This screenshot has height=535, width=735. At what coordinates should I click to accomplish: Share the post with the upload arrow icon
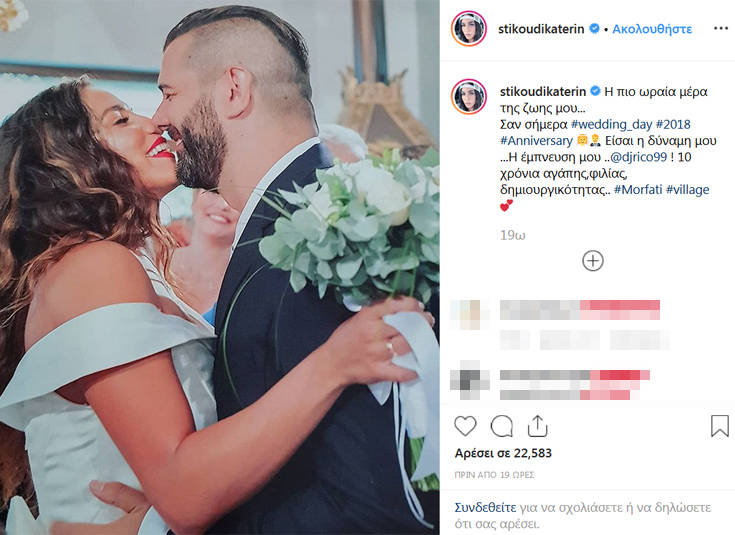point(538,426)
